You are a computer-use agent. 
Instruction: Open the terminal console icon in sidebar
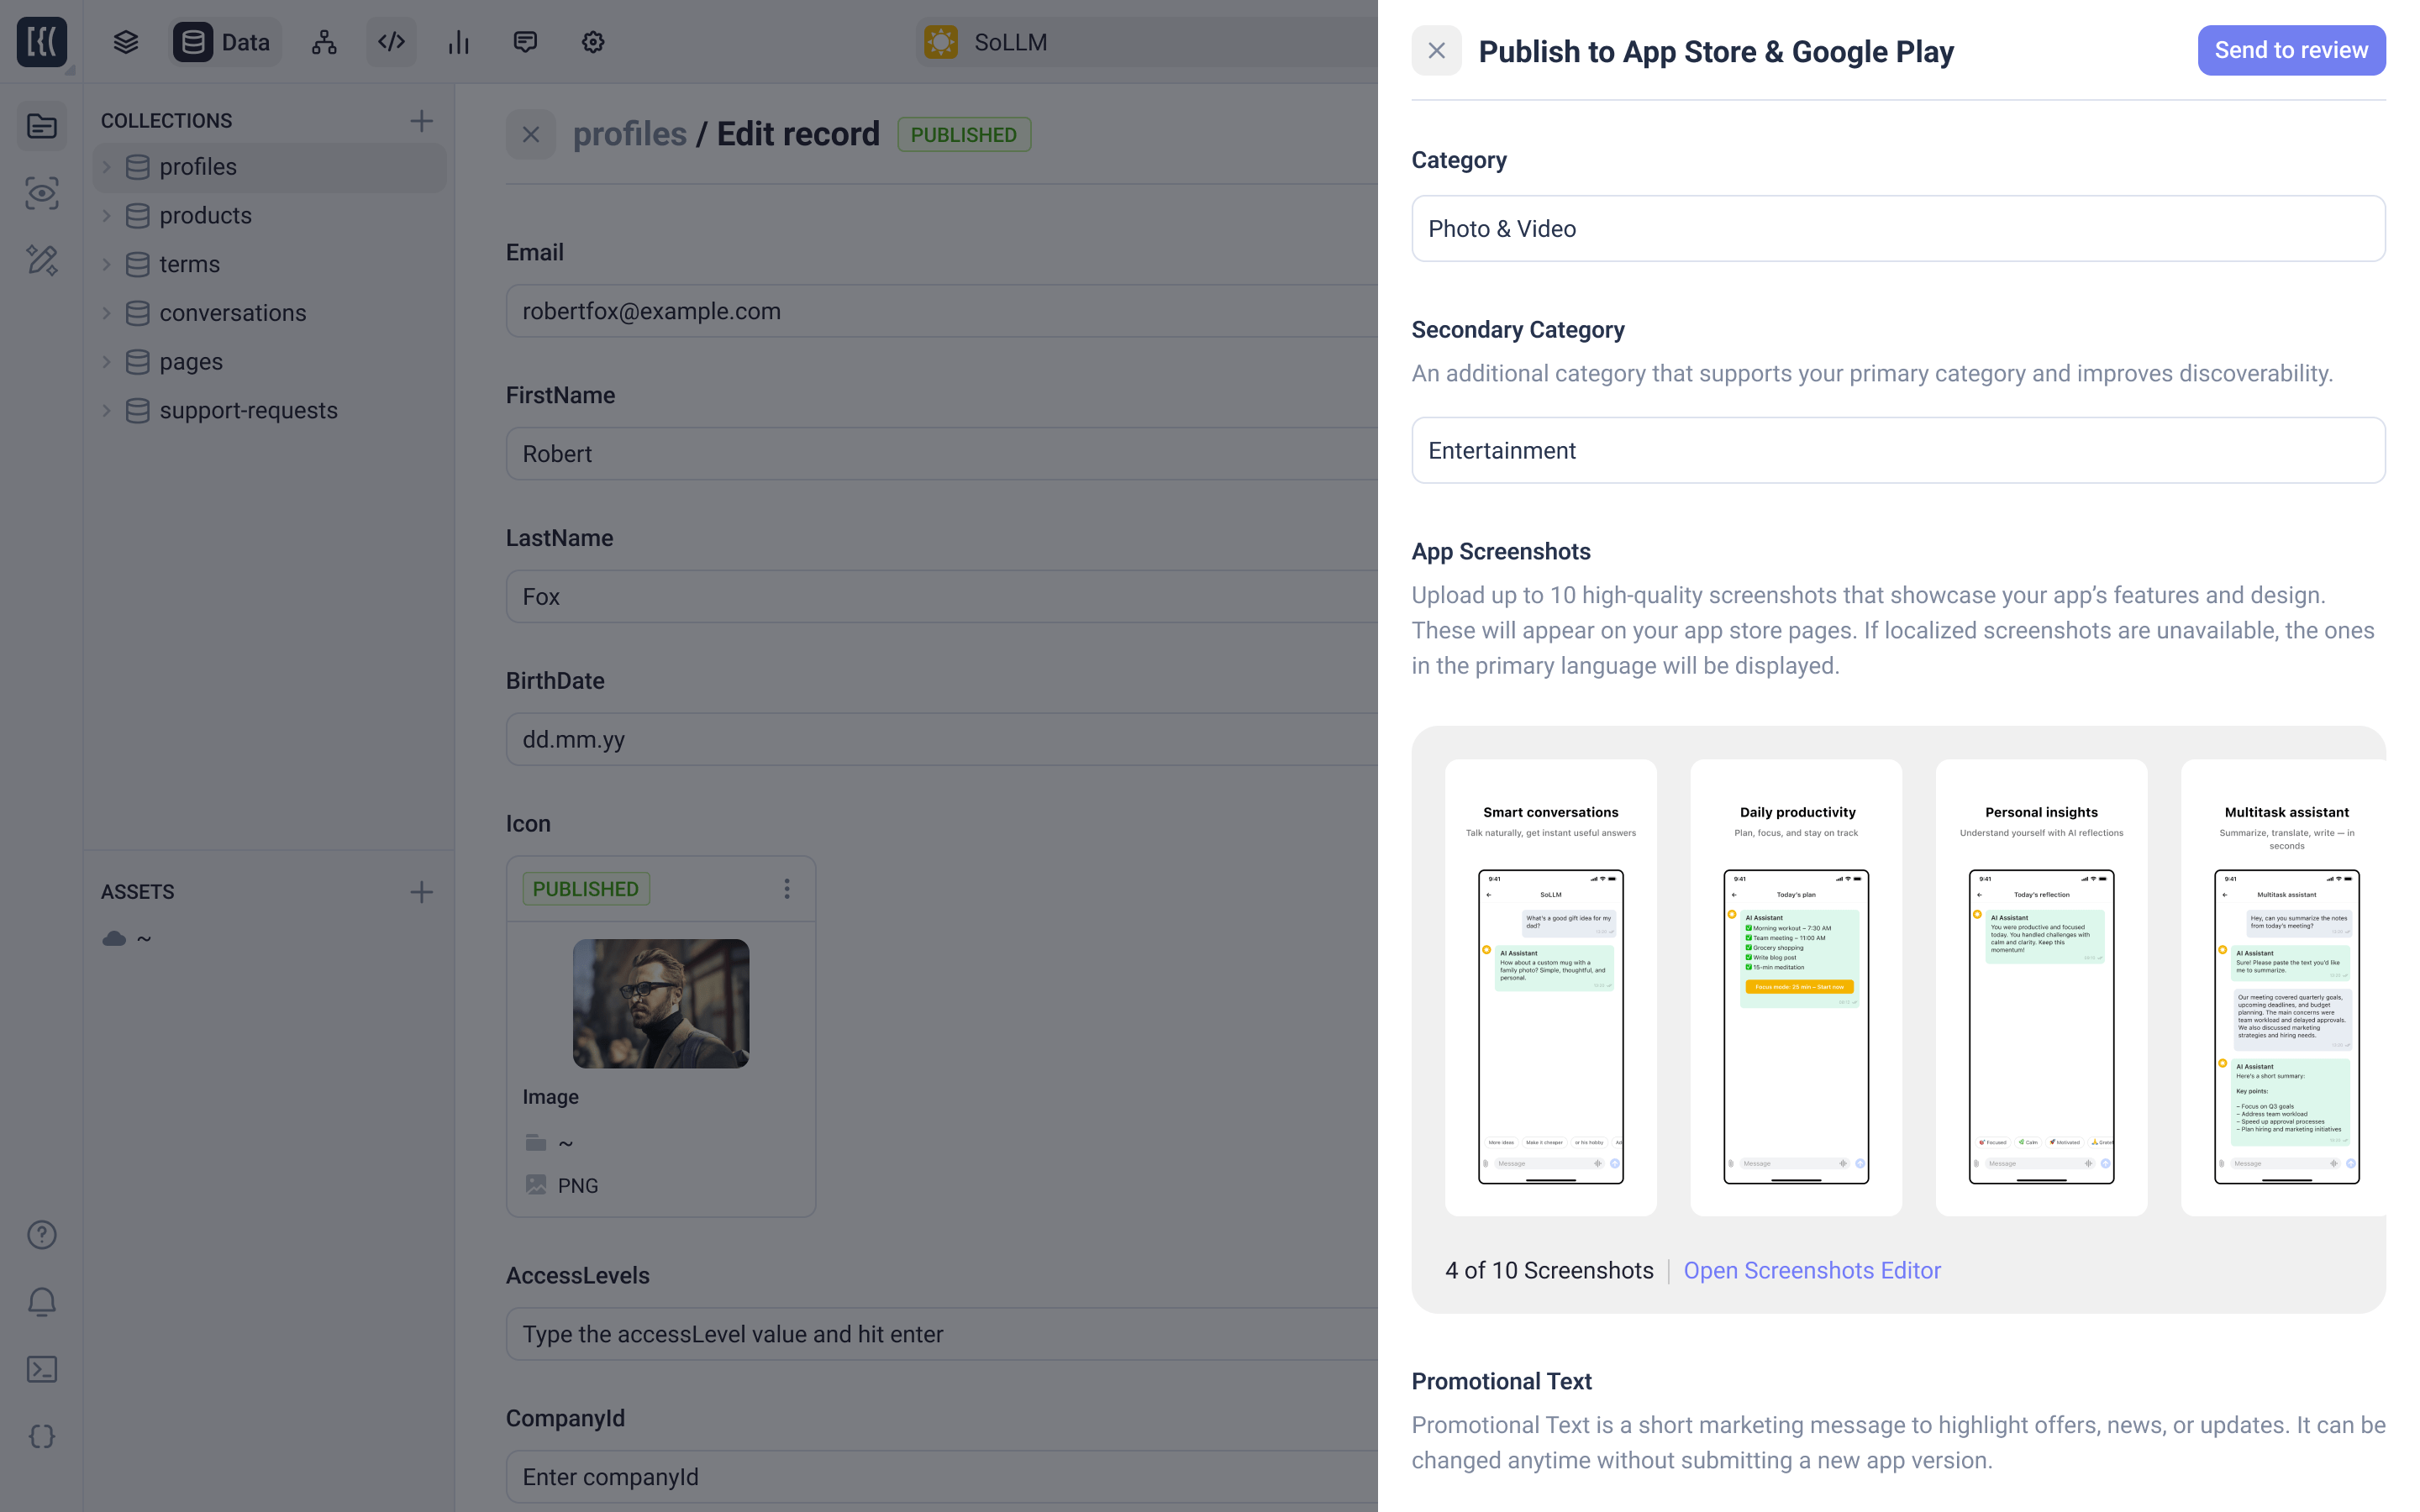point(42,1369)
